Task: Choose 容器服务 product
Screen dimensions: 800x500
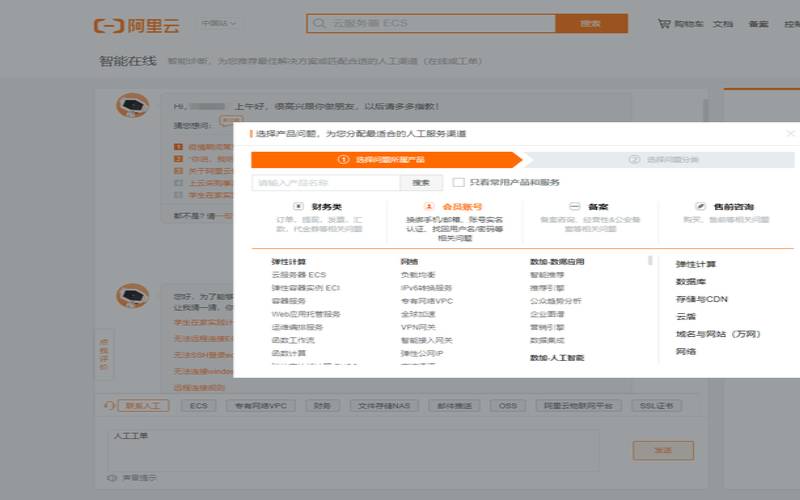Action: pyautogui.click(x=288, y=301)
